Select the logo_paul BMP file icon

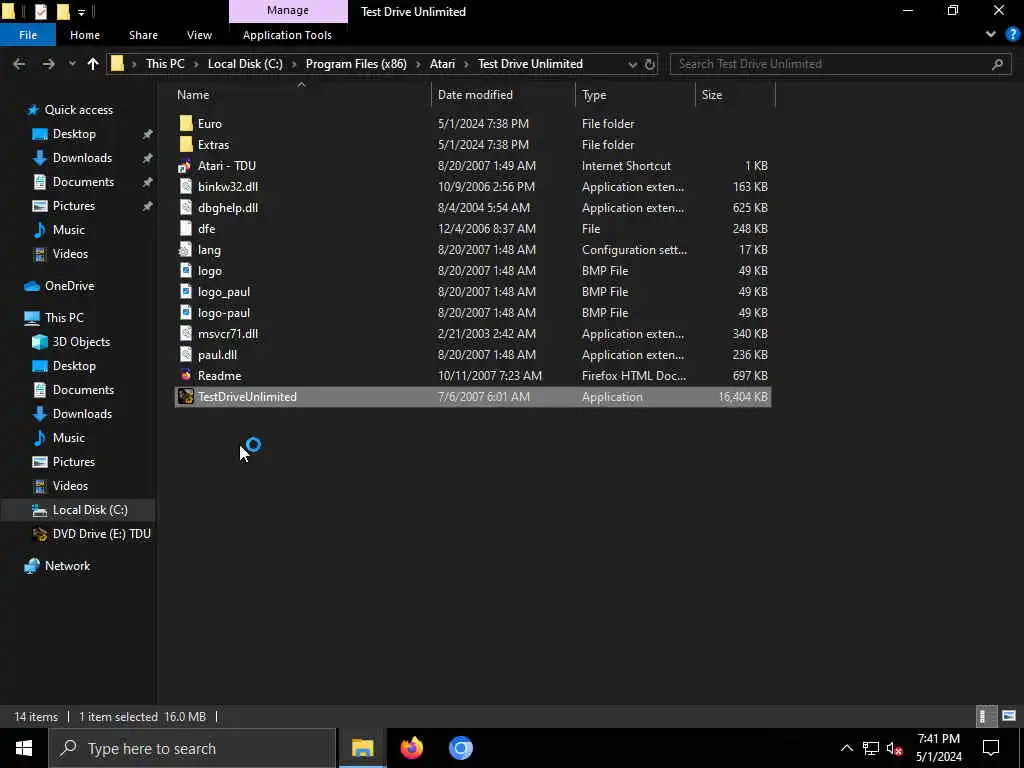tap(186, 292)
